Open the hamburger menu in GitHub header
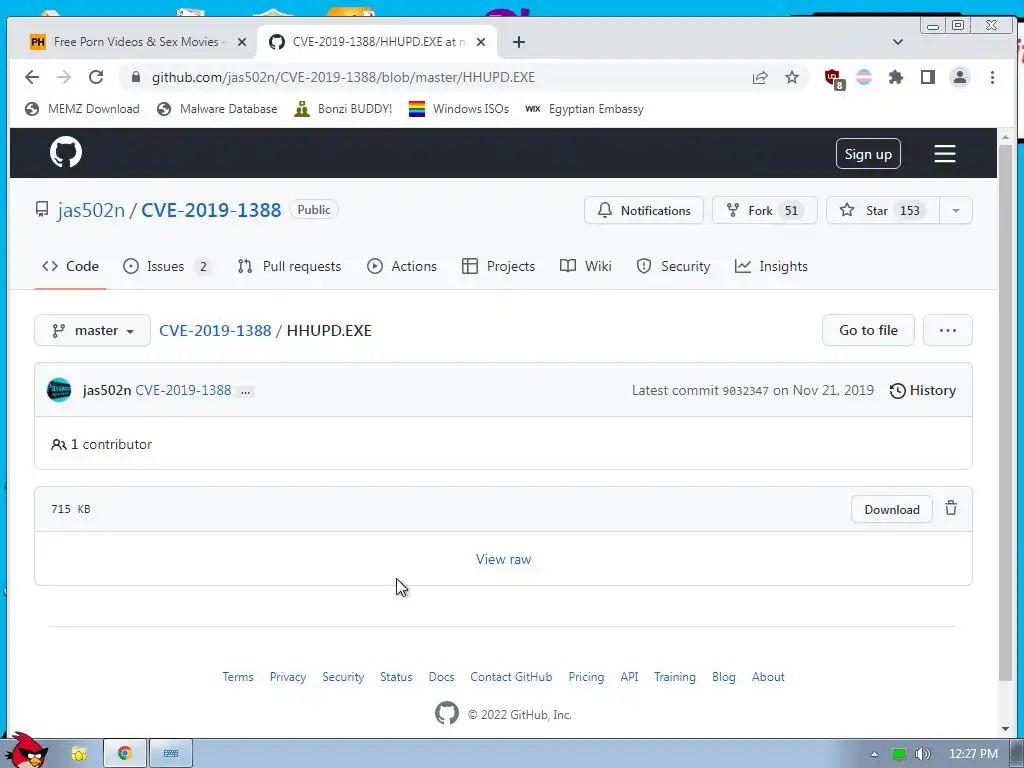 coord(944,154)
